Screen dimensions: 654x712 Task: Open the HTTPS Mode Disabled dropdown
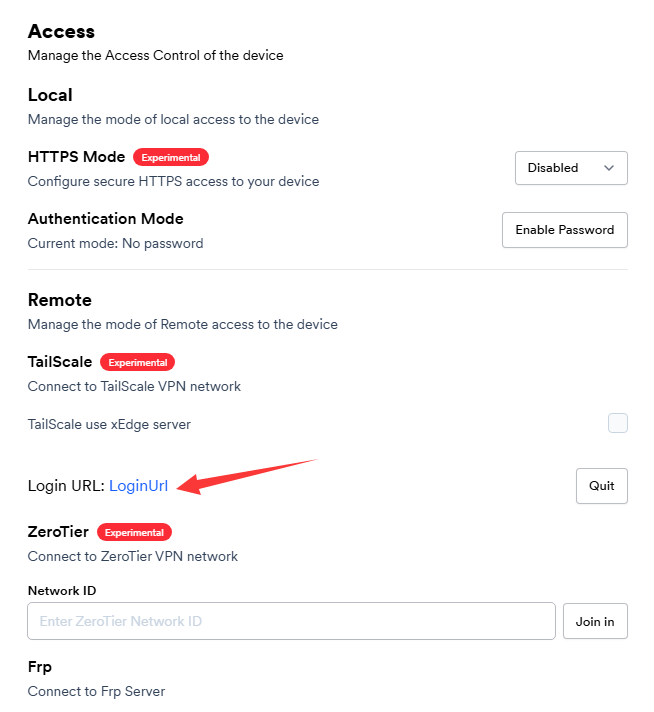570,168
